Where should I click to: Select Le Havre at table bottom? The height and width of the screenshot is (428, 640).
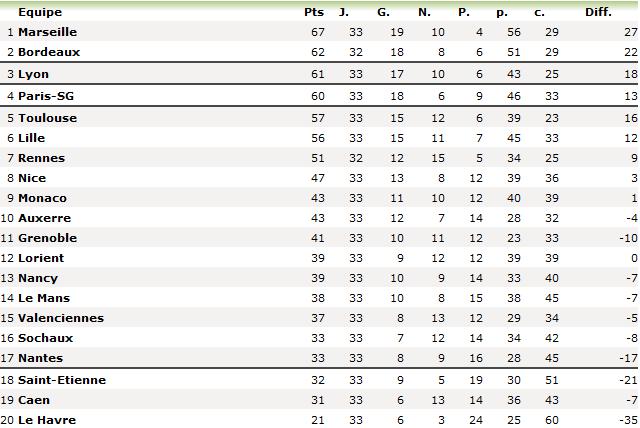click(47, 420)
